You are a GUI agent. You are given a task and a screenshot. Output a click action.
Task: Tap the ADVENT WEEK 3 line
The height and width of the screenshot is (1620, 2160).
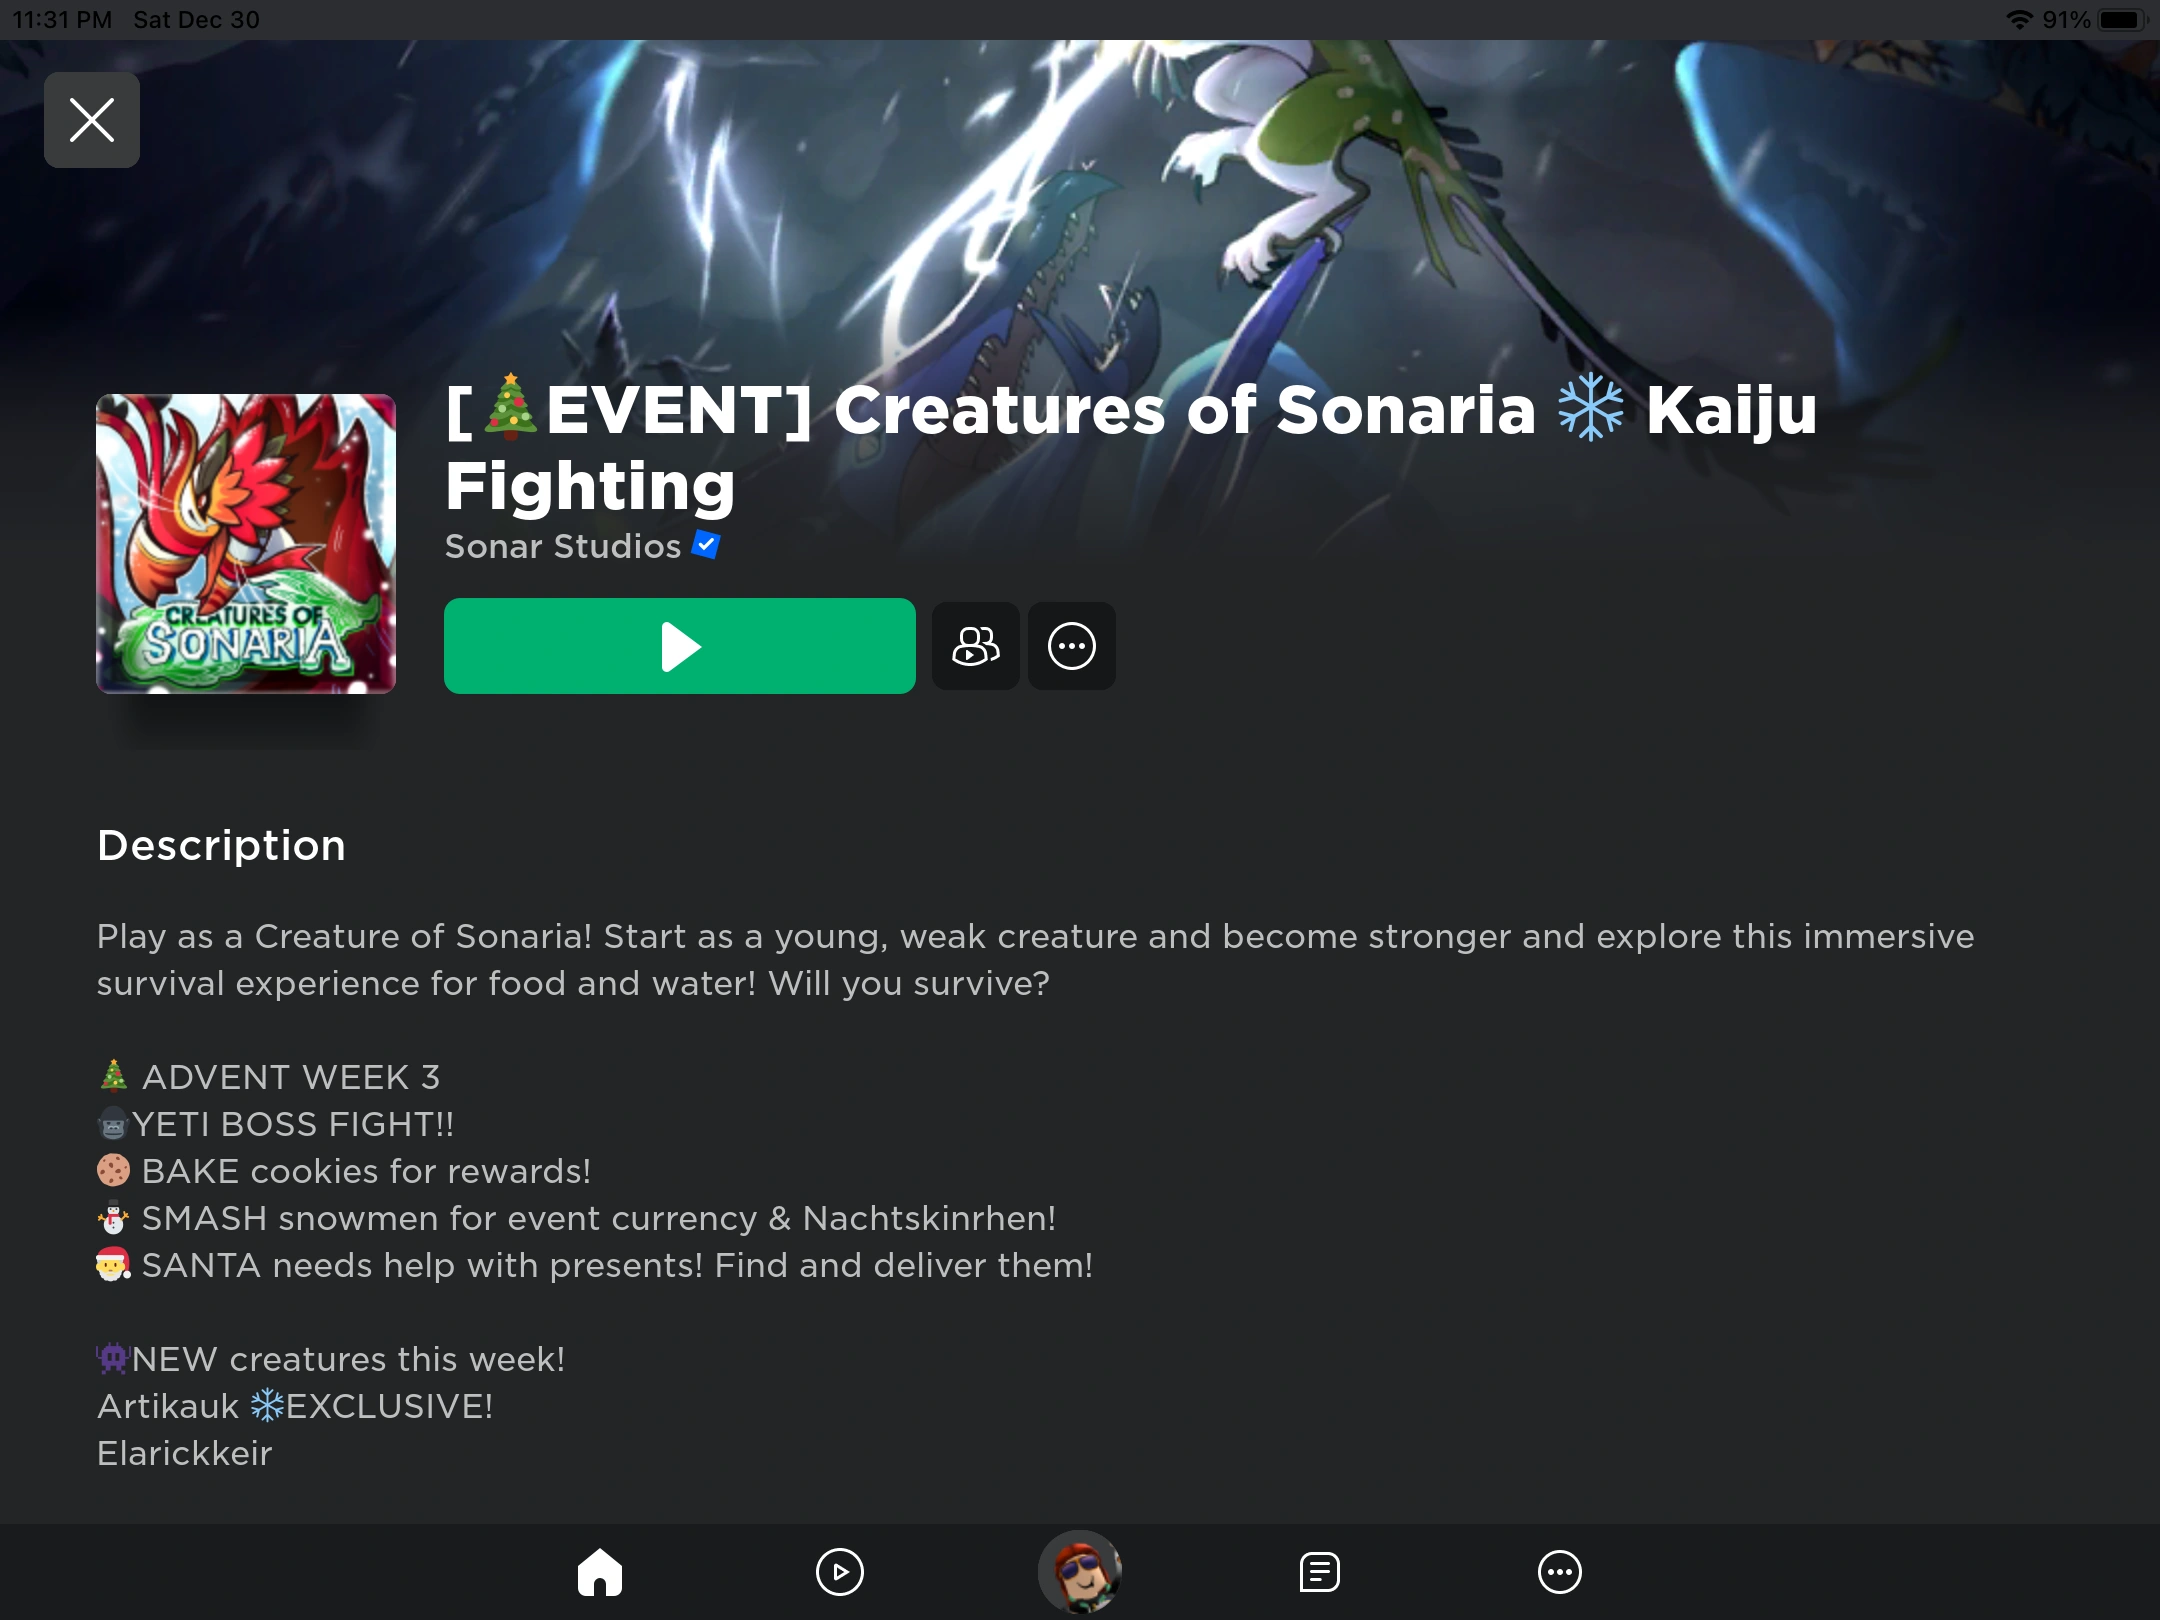click(x=269, y=1077)
